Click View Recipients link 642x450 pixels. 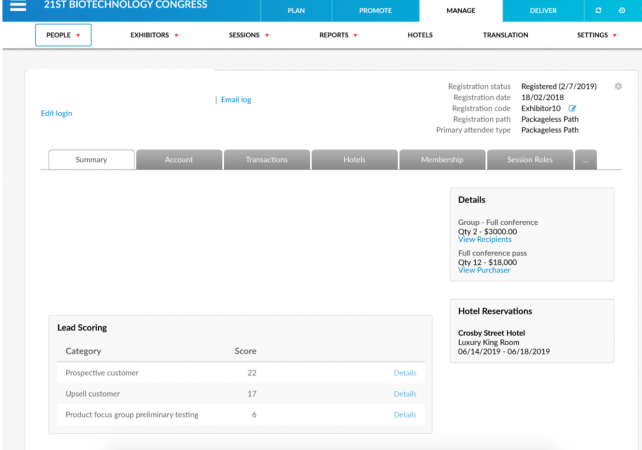pyautogui.click(x=484, y=240)
